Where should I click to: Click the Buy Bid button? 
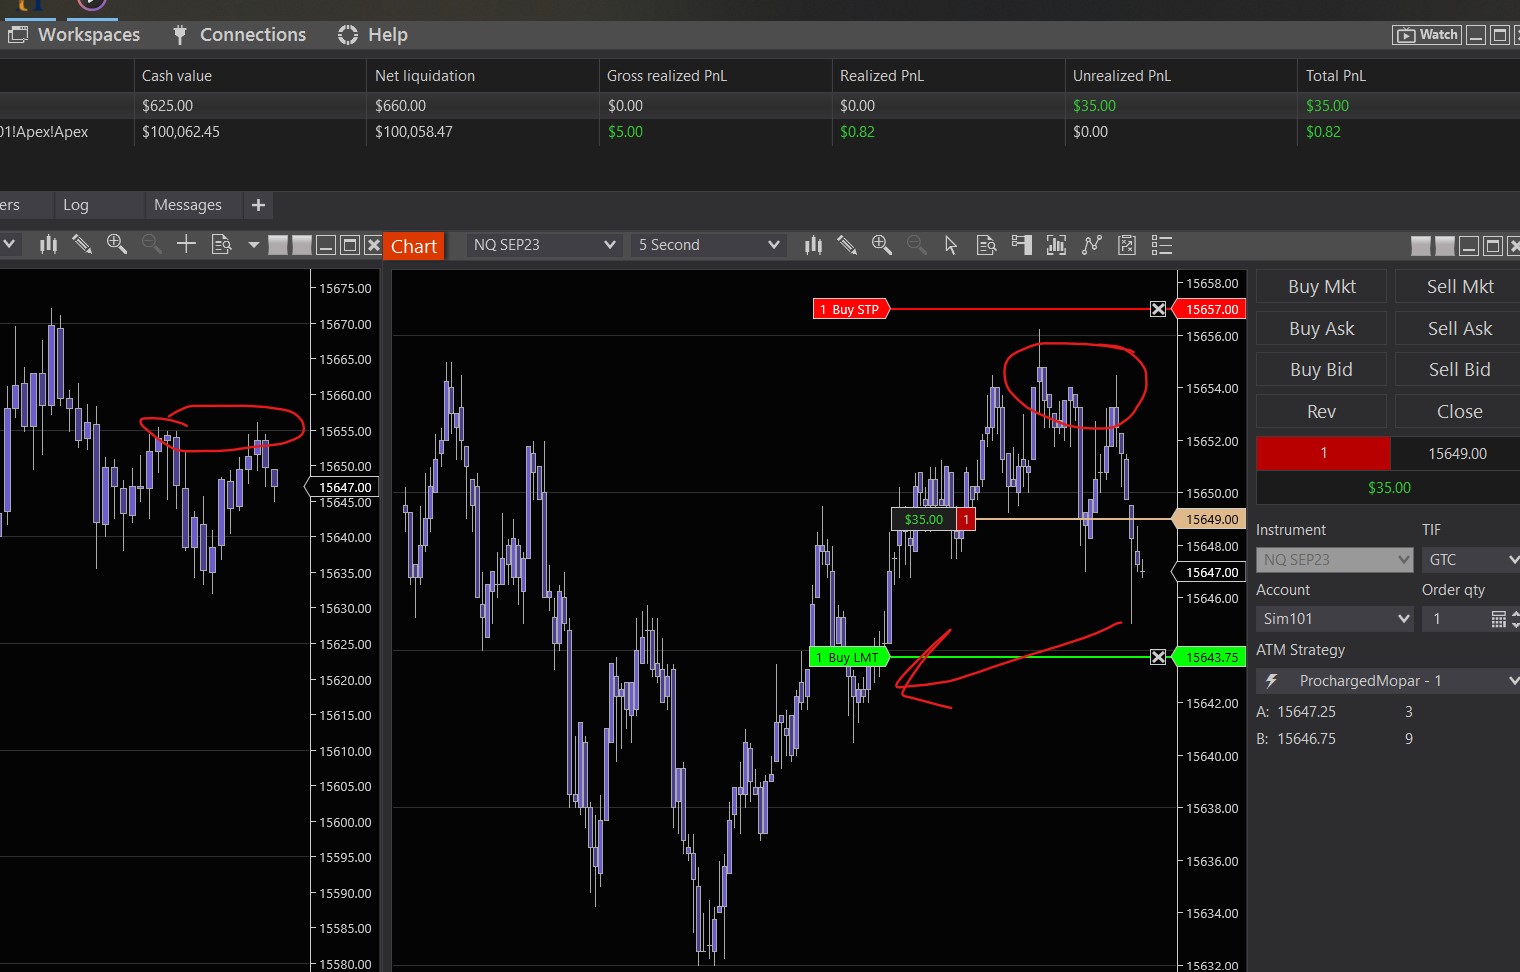(1322, 370)
